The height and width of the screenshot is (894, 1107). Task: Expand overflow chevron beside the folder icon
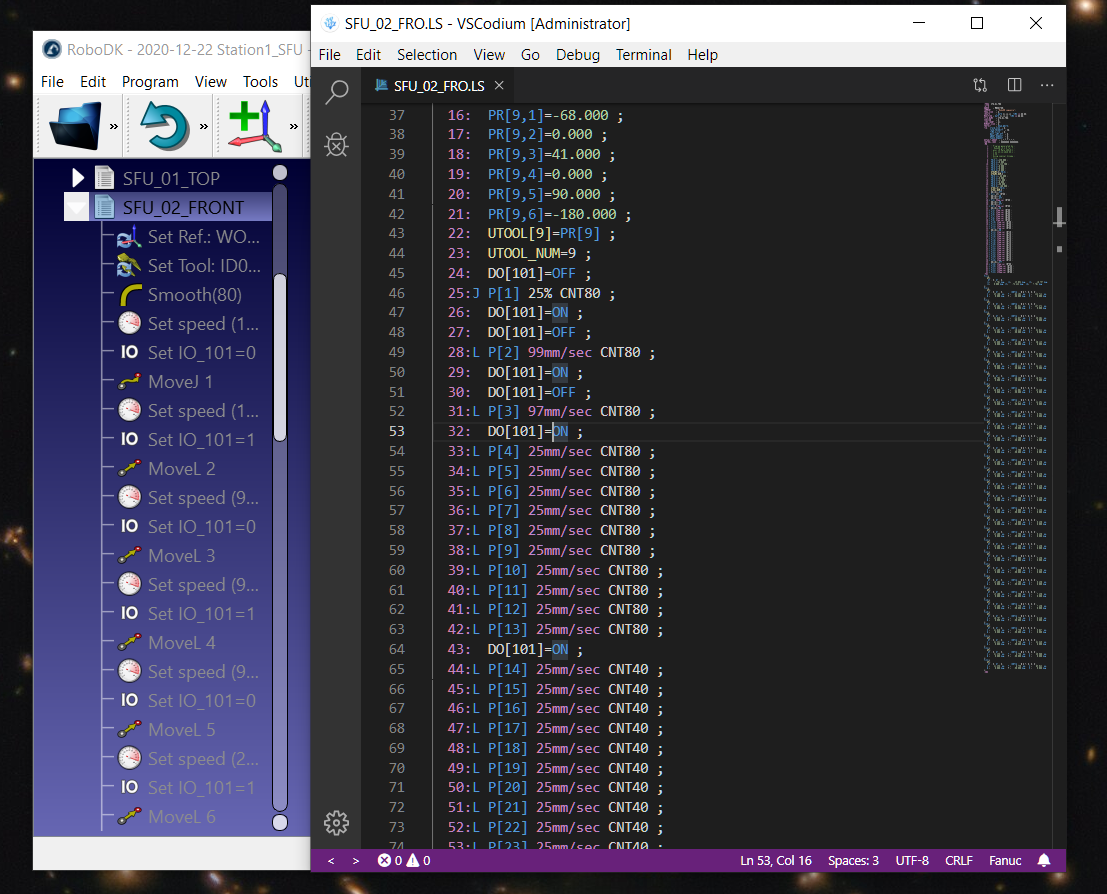point(114,126)
